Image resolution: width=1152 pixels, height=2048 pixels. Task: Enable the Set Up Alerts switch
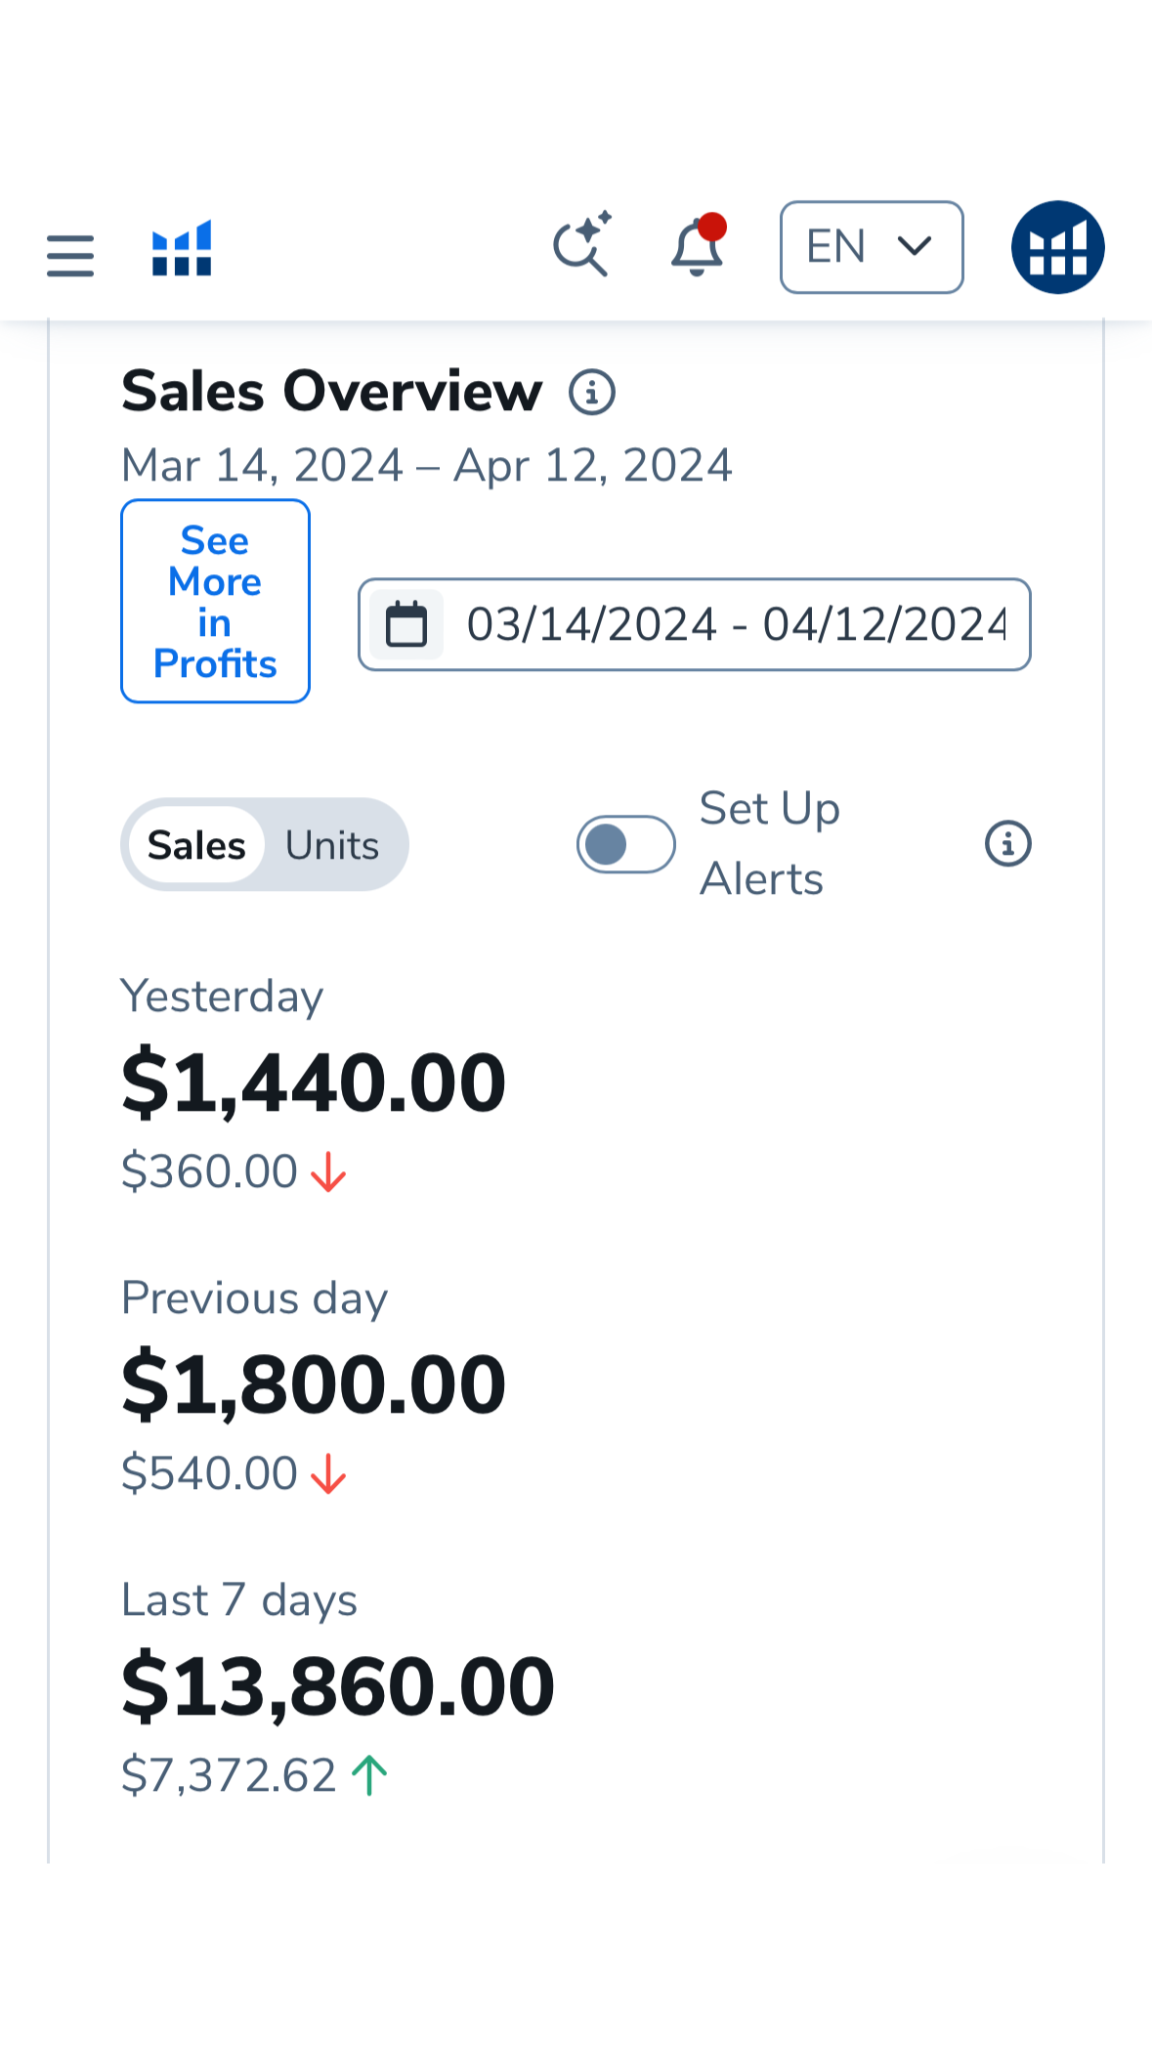tap(626, 845)
